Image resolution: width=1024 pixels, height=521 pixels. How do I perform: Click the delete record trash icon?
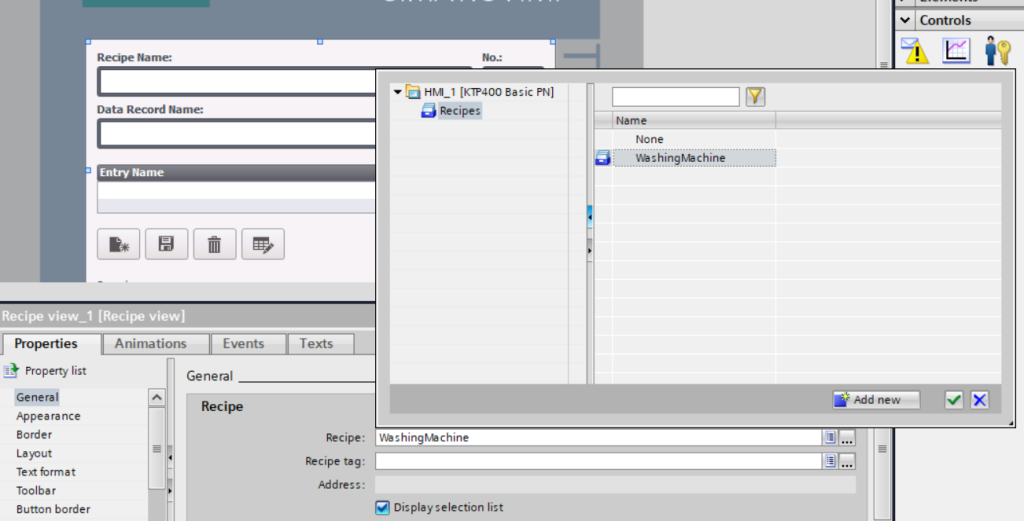click(x=214, y=244)
